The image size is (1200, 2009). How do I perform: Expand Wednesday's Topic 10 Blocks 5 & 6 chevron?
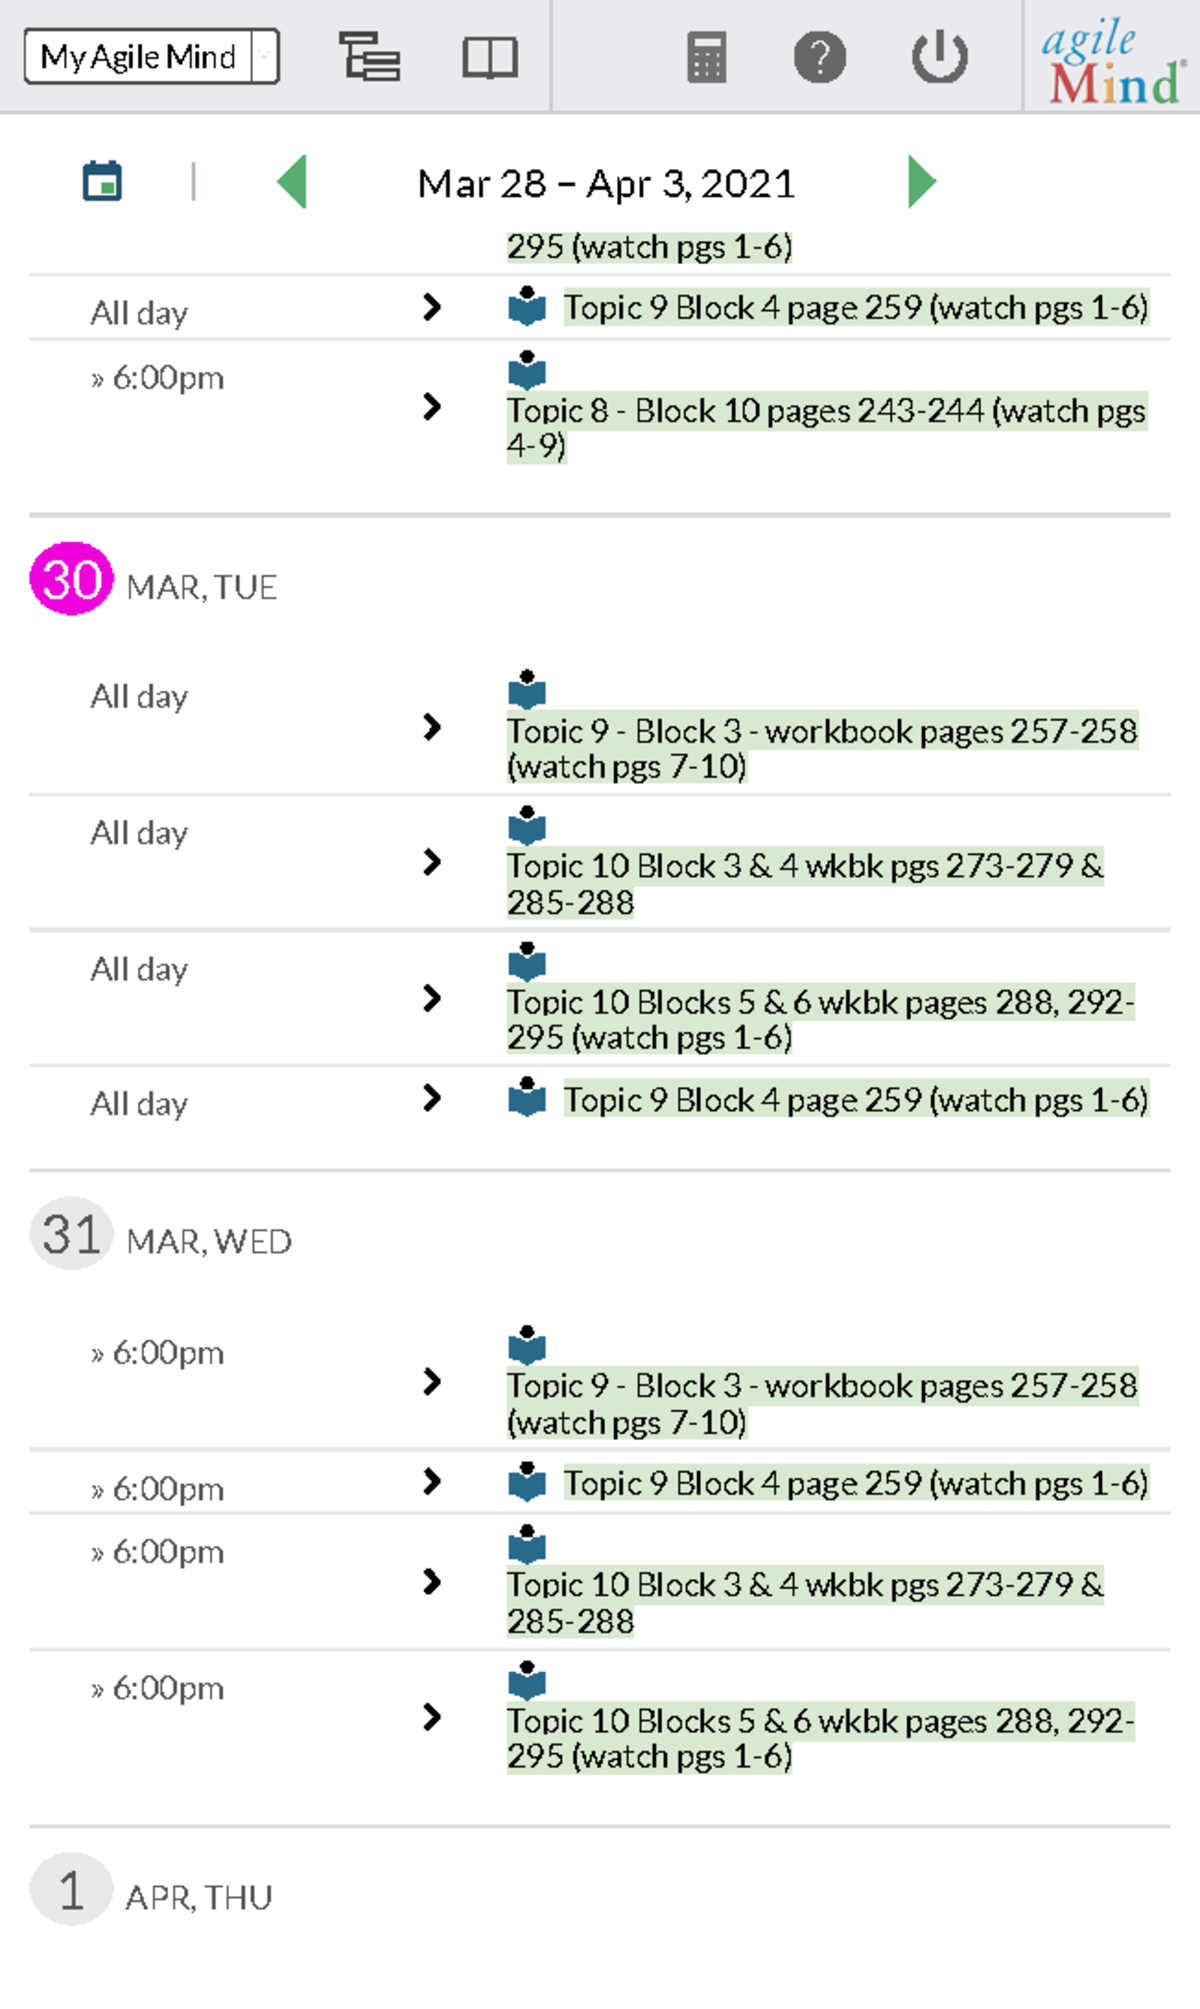point(432,1719)
